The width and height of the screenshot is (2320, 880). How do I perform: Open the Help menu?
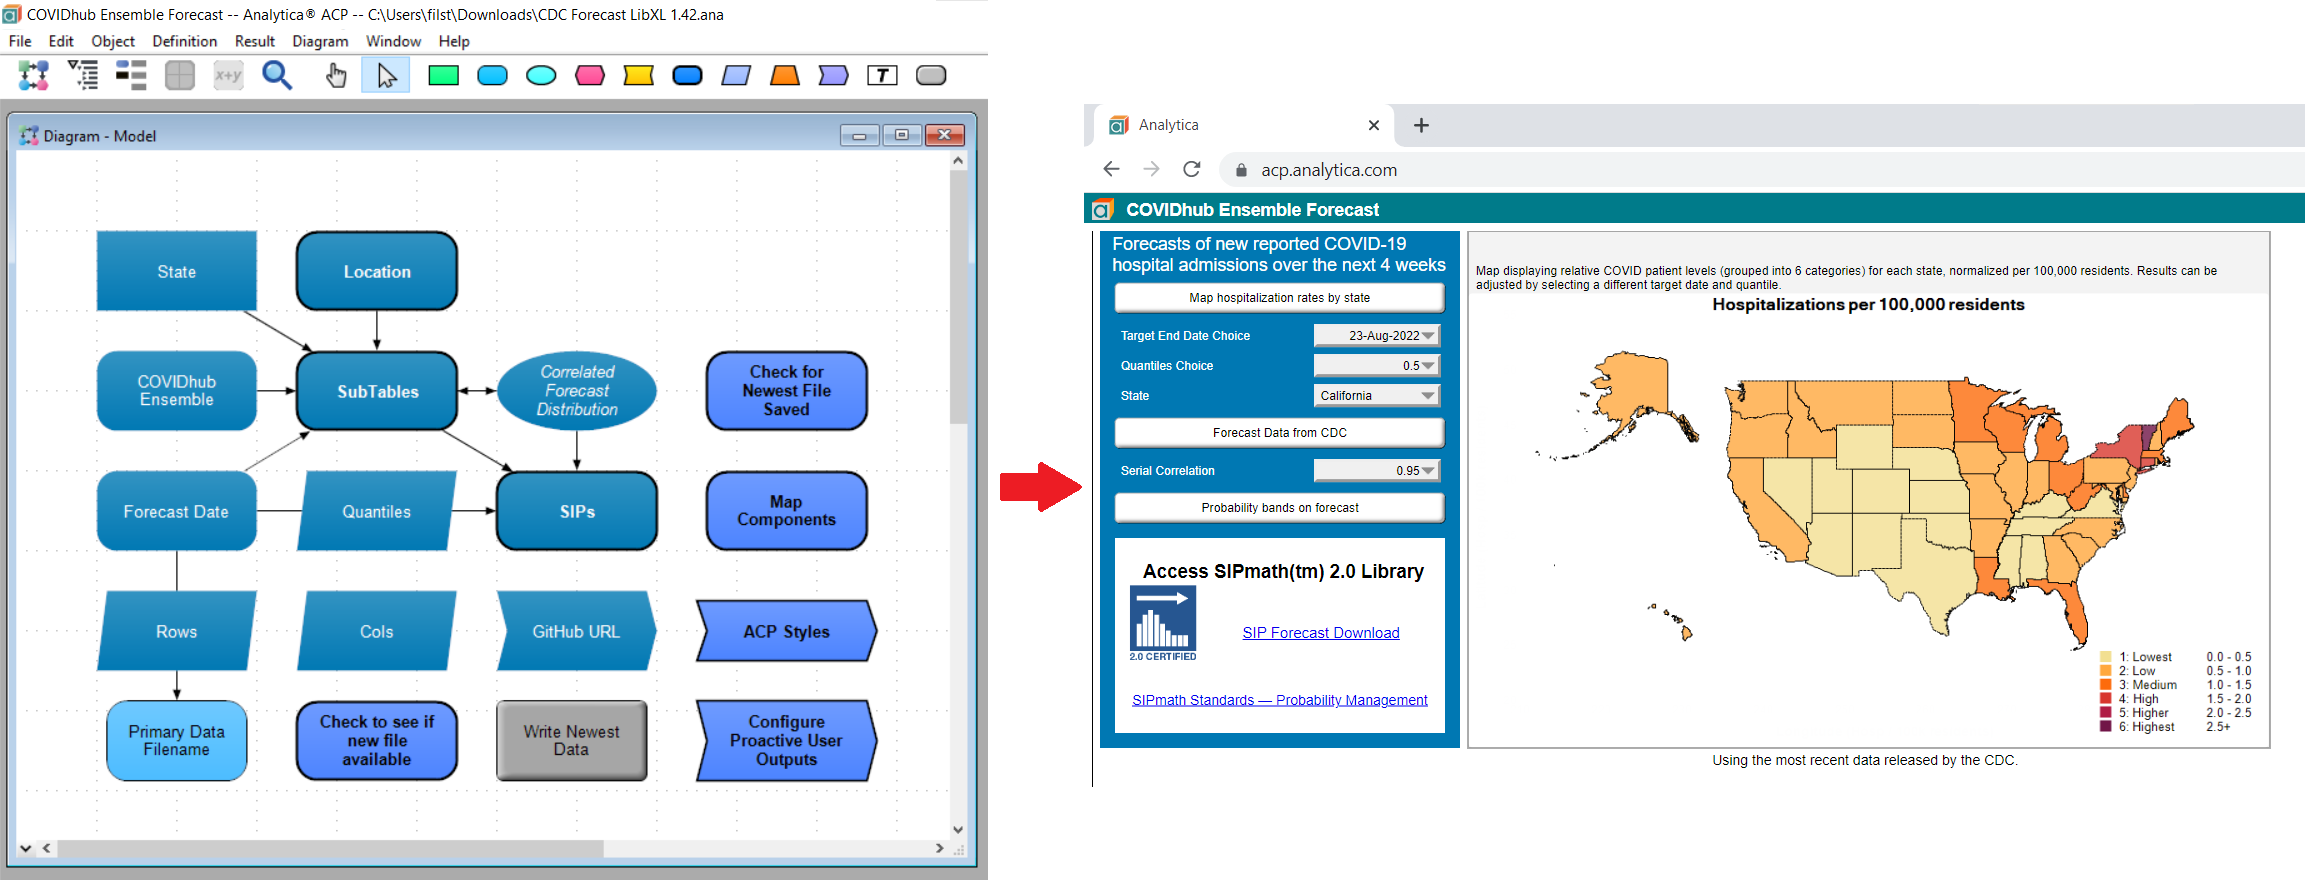click(454, 41)
